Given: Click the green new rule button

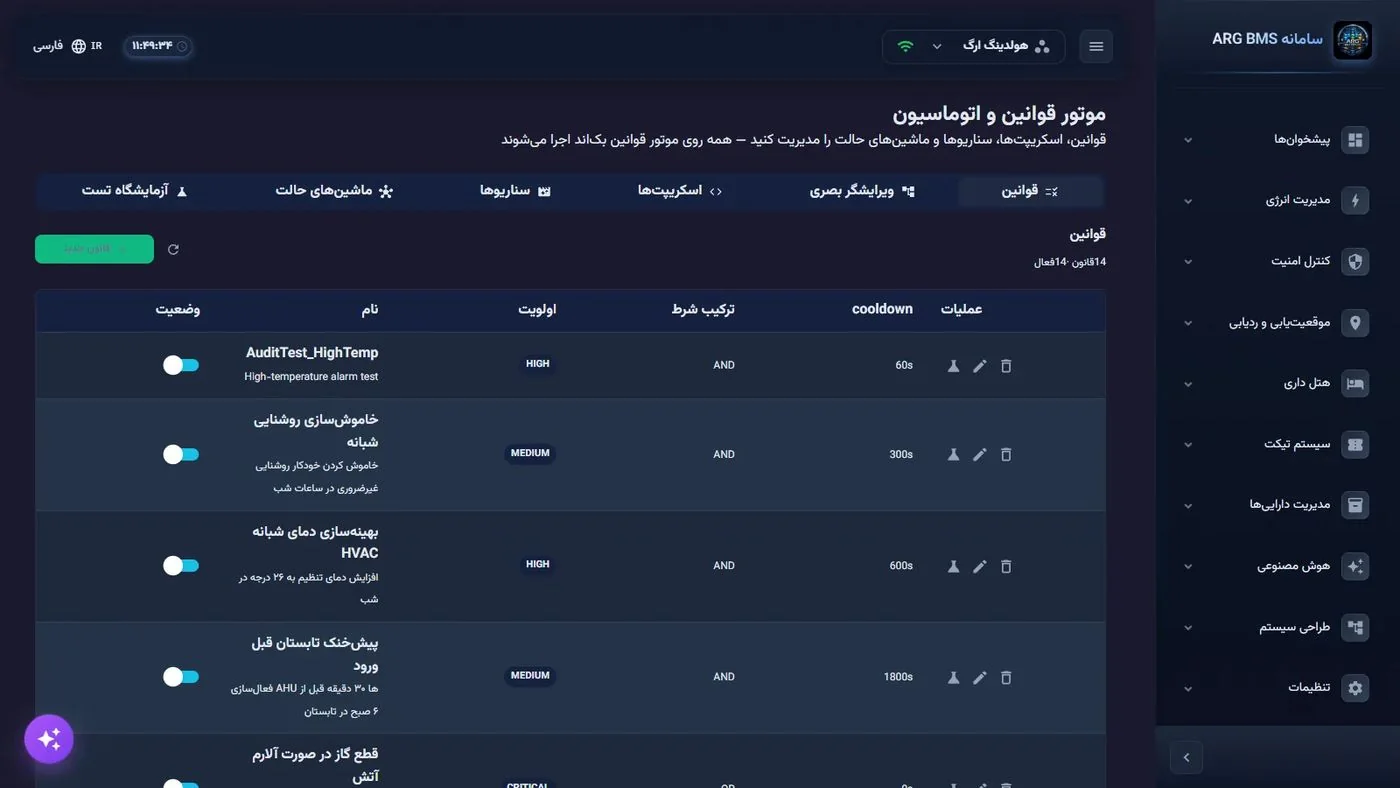Looking at the screenshot, I should (94, 249).
